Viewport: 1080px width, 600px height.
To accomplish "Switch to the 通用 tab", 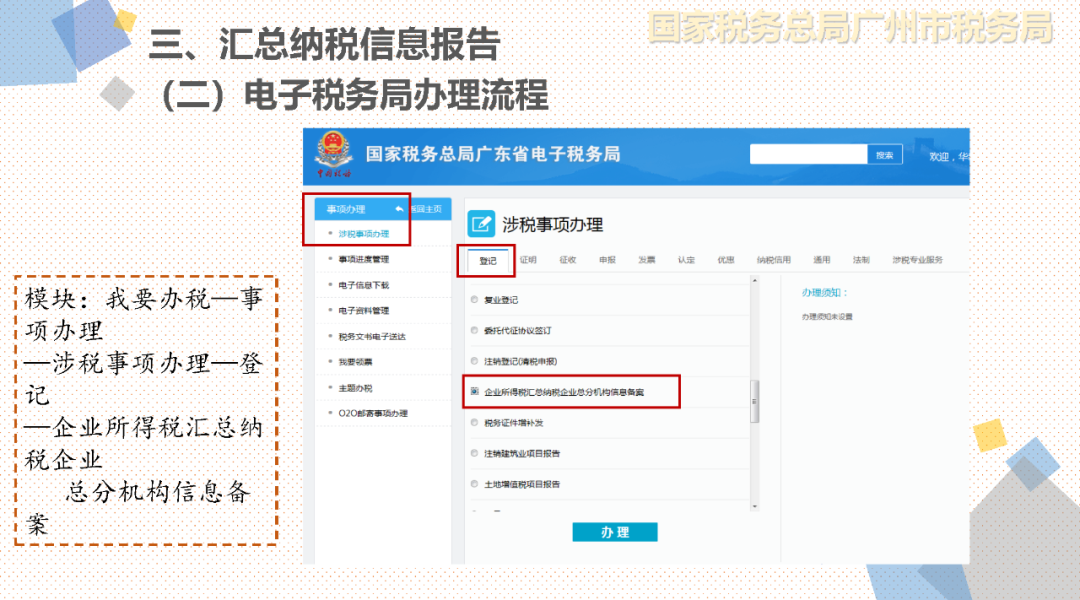I will click(x=822, y=260).
